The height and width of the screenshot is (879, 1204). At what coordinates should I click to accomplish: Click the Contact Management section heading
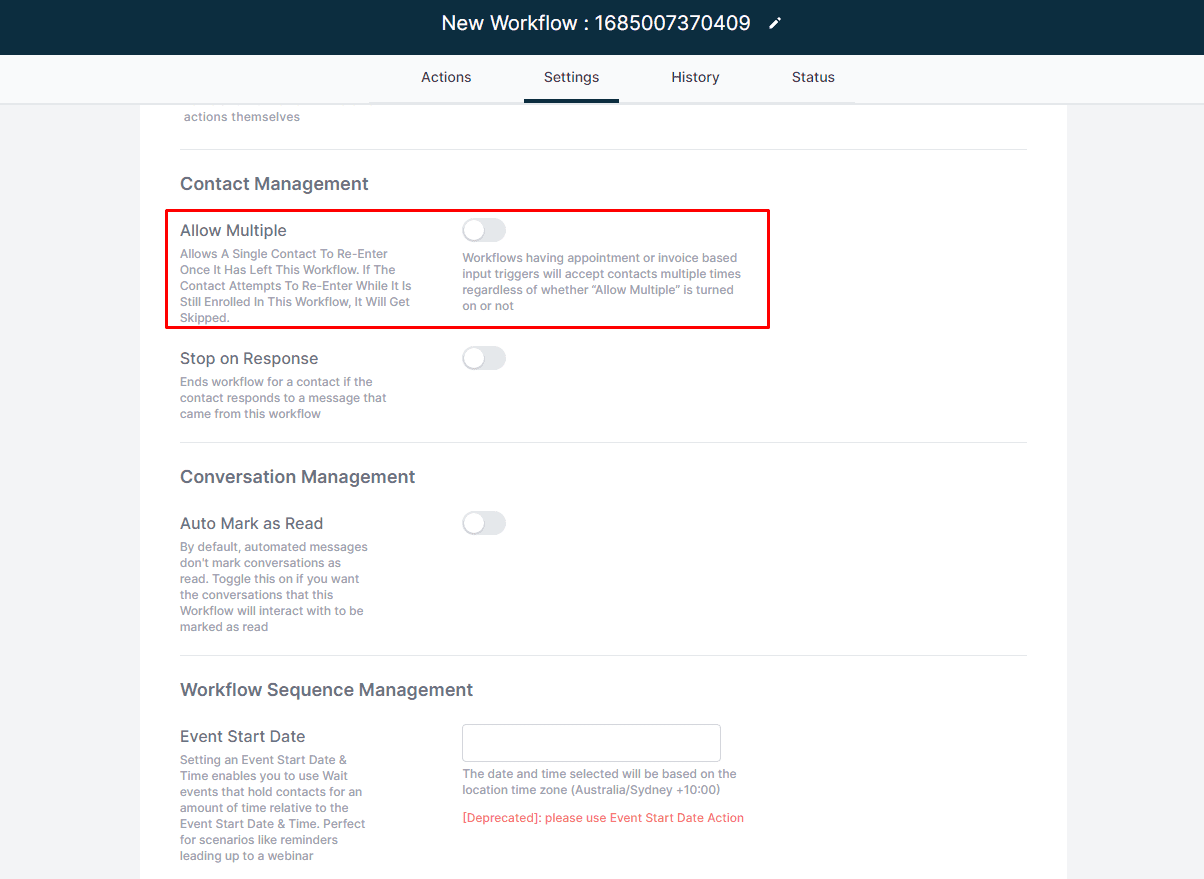click(274, 184)
